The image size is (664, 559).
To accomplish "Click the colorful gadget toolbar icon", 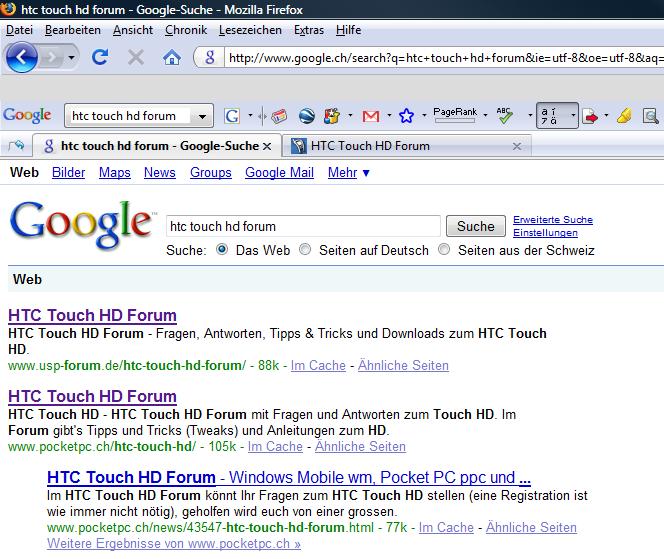I will pos(332,116).
